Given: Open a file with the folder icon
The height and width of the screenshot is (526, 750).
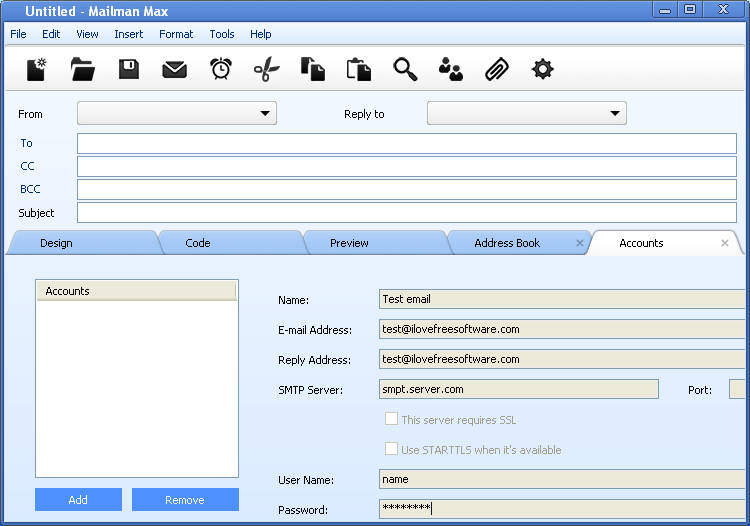Looking at the screenshot, I should pyautogui.click(x=83, y=69).
